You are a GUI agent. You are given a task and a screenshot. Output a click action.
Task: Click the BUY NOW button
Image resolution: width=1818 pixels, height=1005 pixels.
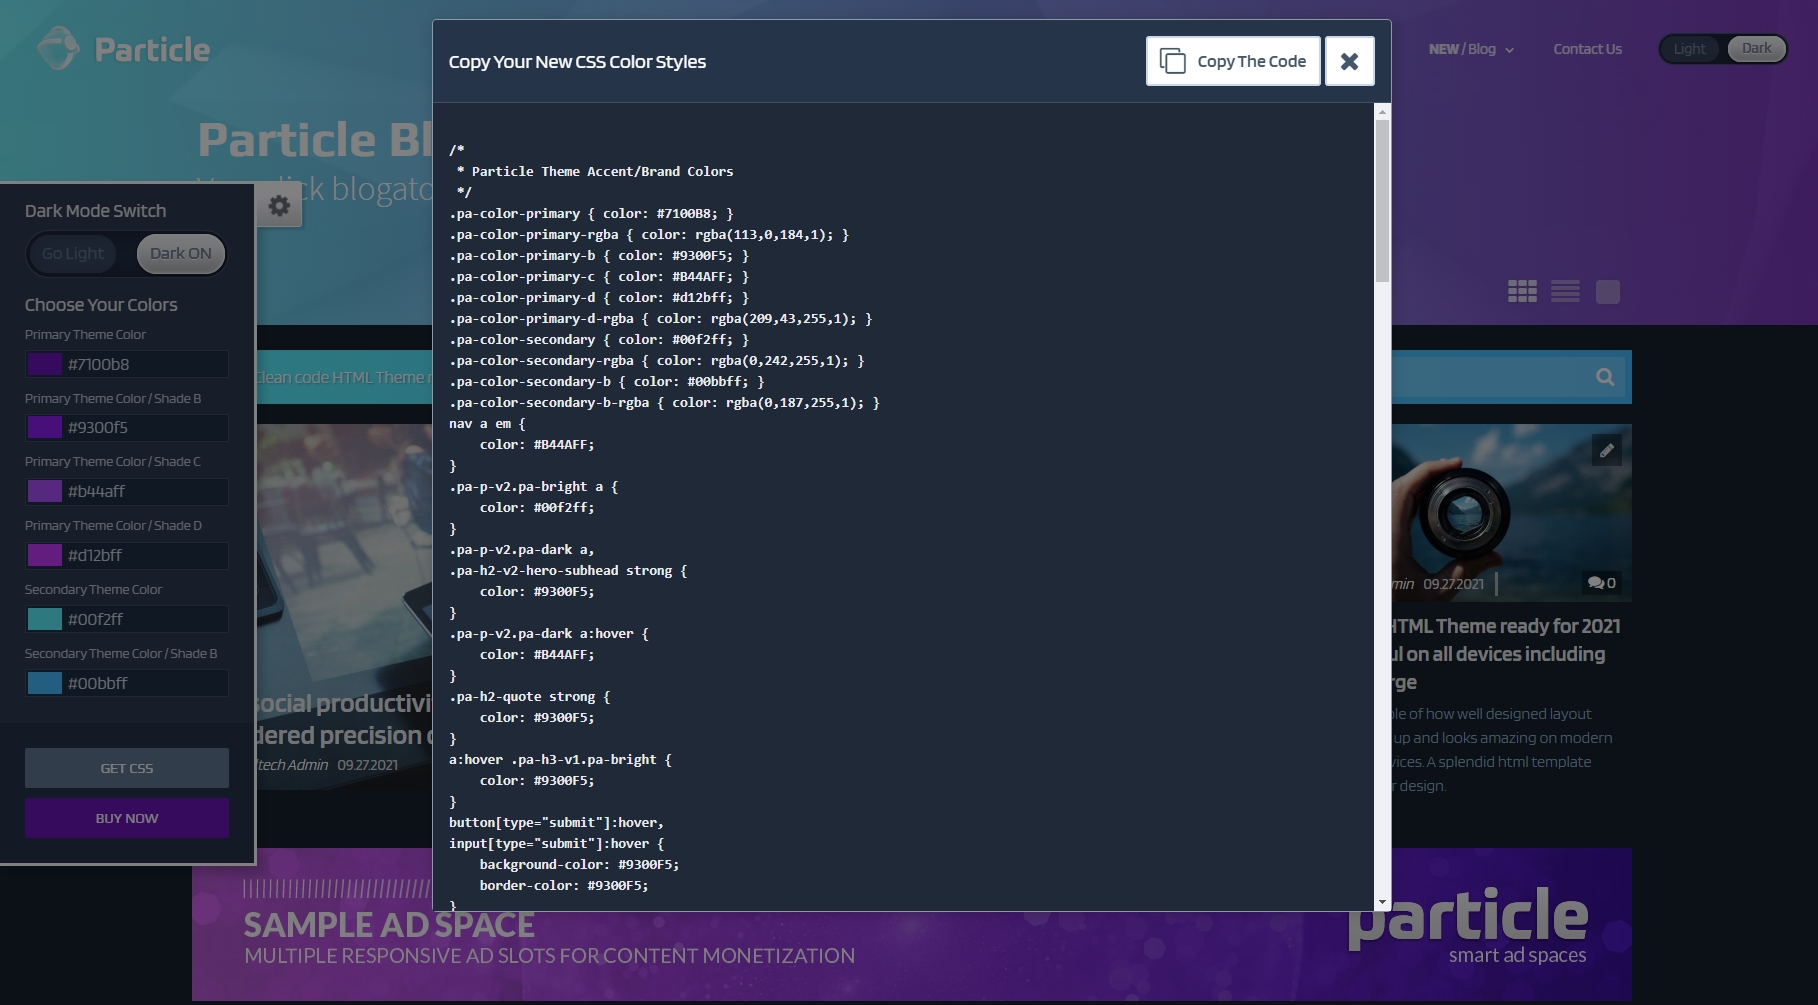(127, 818)
